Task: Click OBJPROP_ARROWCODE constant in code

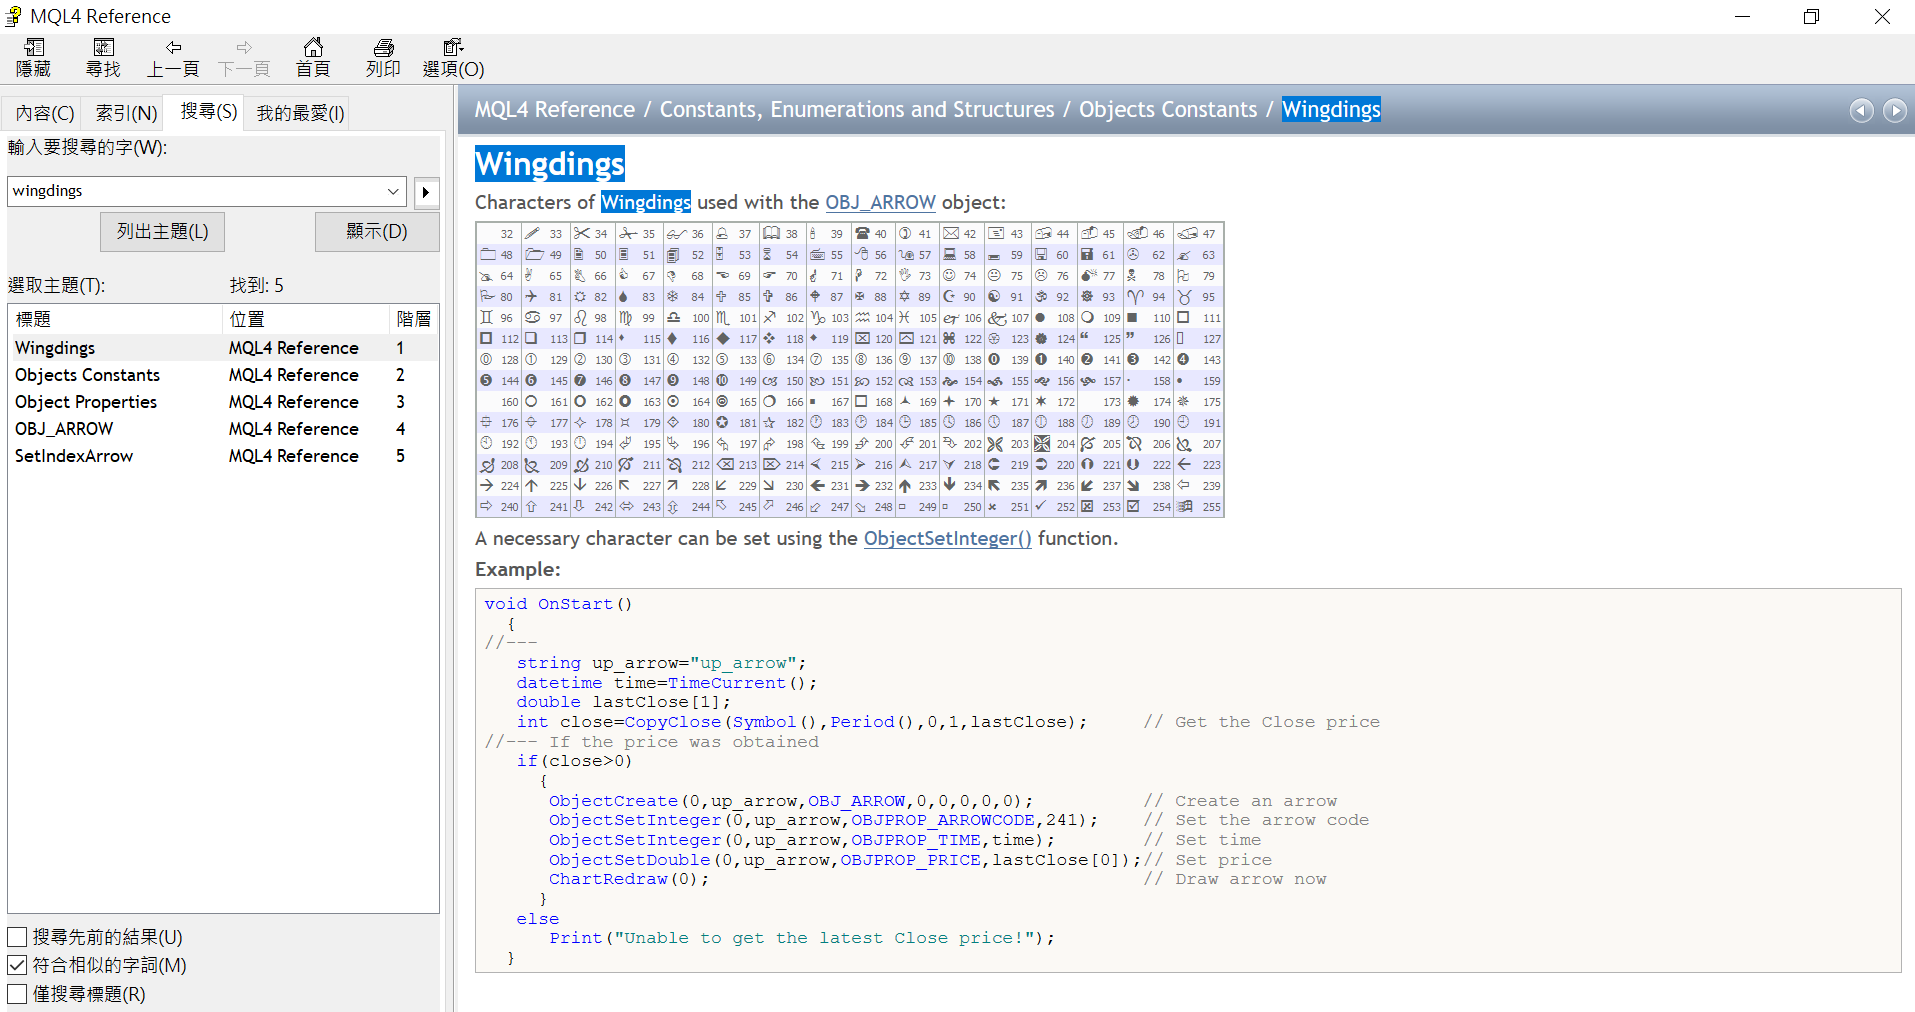Action: (943, 820)
